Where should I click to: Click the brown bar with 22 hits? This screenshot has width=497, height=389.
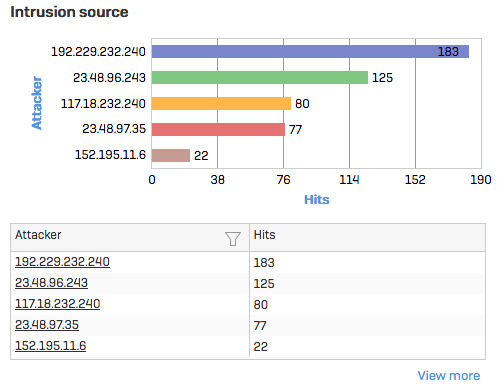pyautogui.click(x=171, y=155)
